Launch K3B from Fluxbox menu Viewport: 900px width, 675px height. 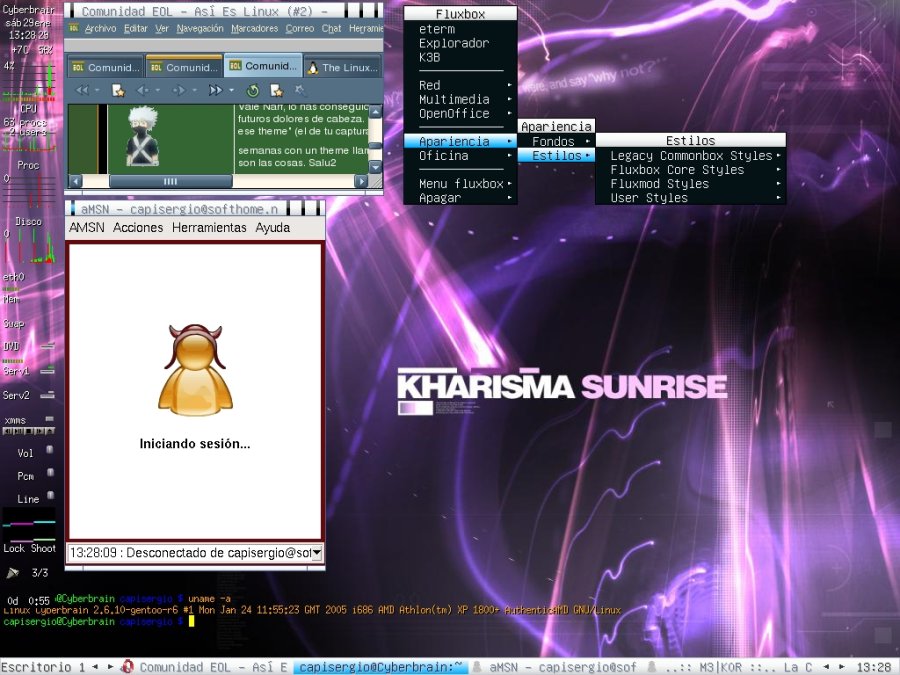460,57
